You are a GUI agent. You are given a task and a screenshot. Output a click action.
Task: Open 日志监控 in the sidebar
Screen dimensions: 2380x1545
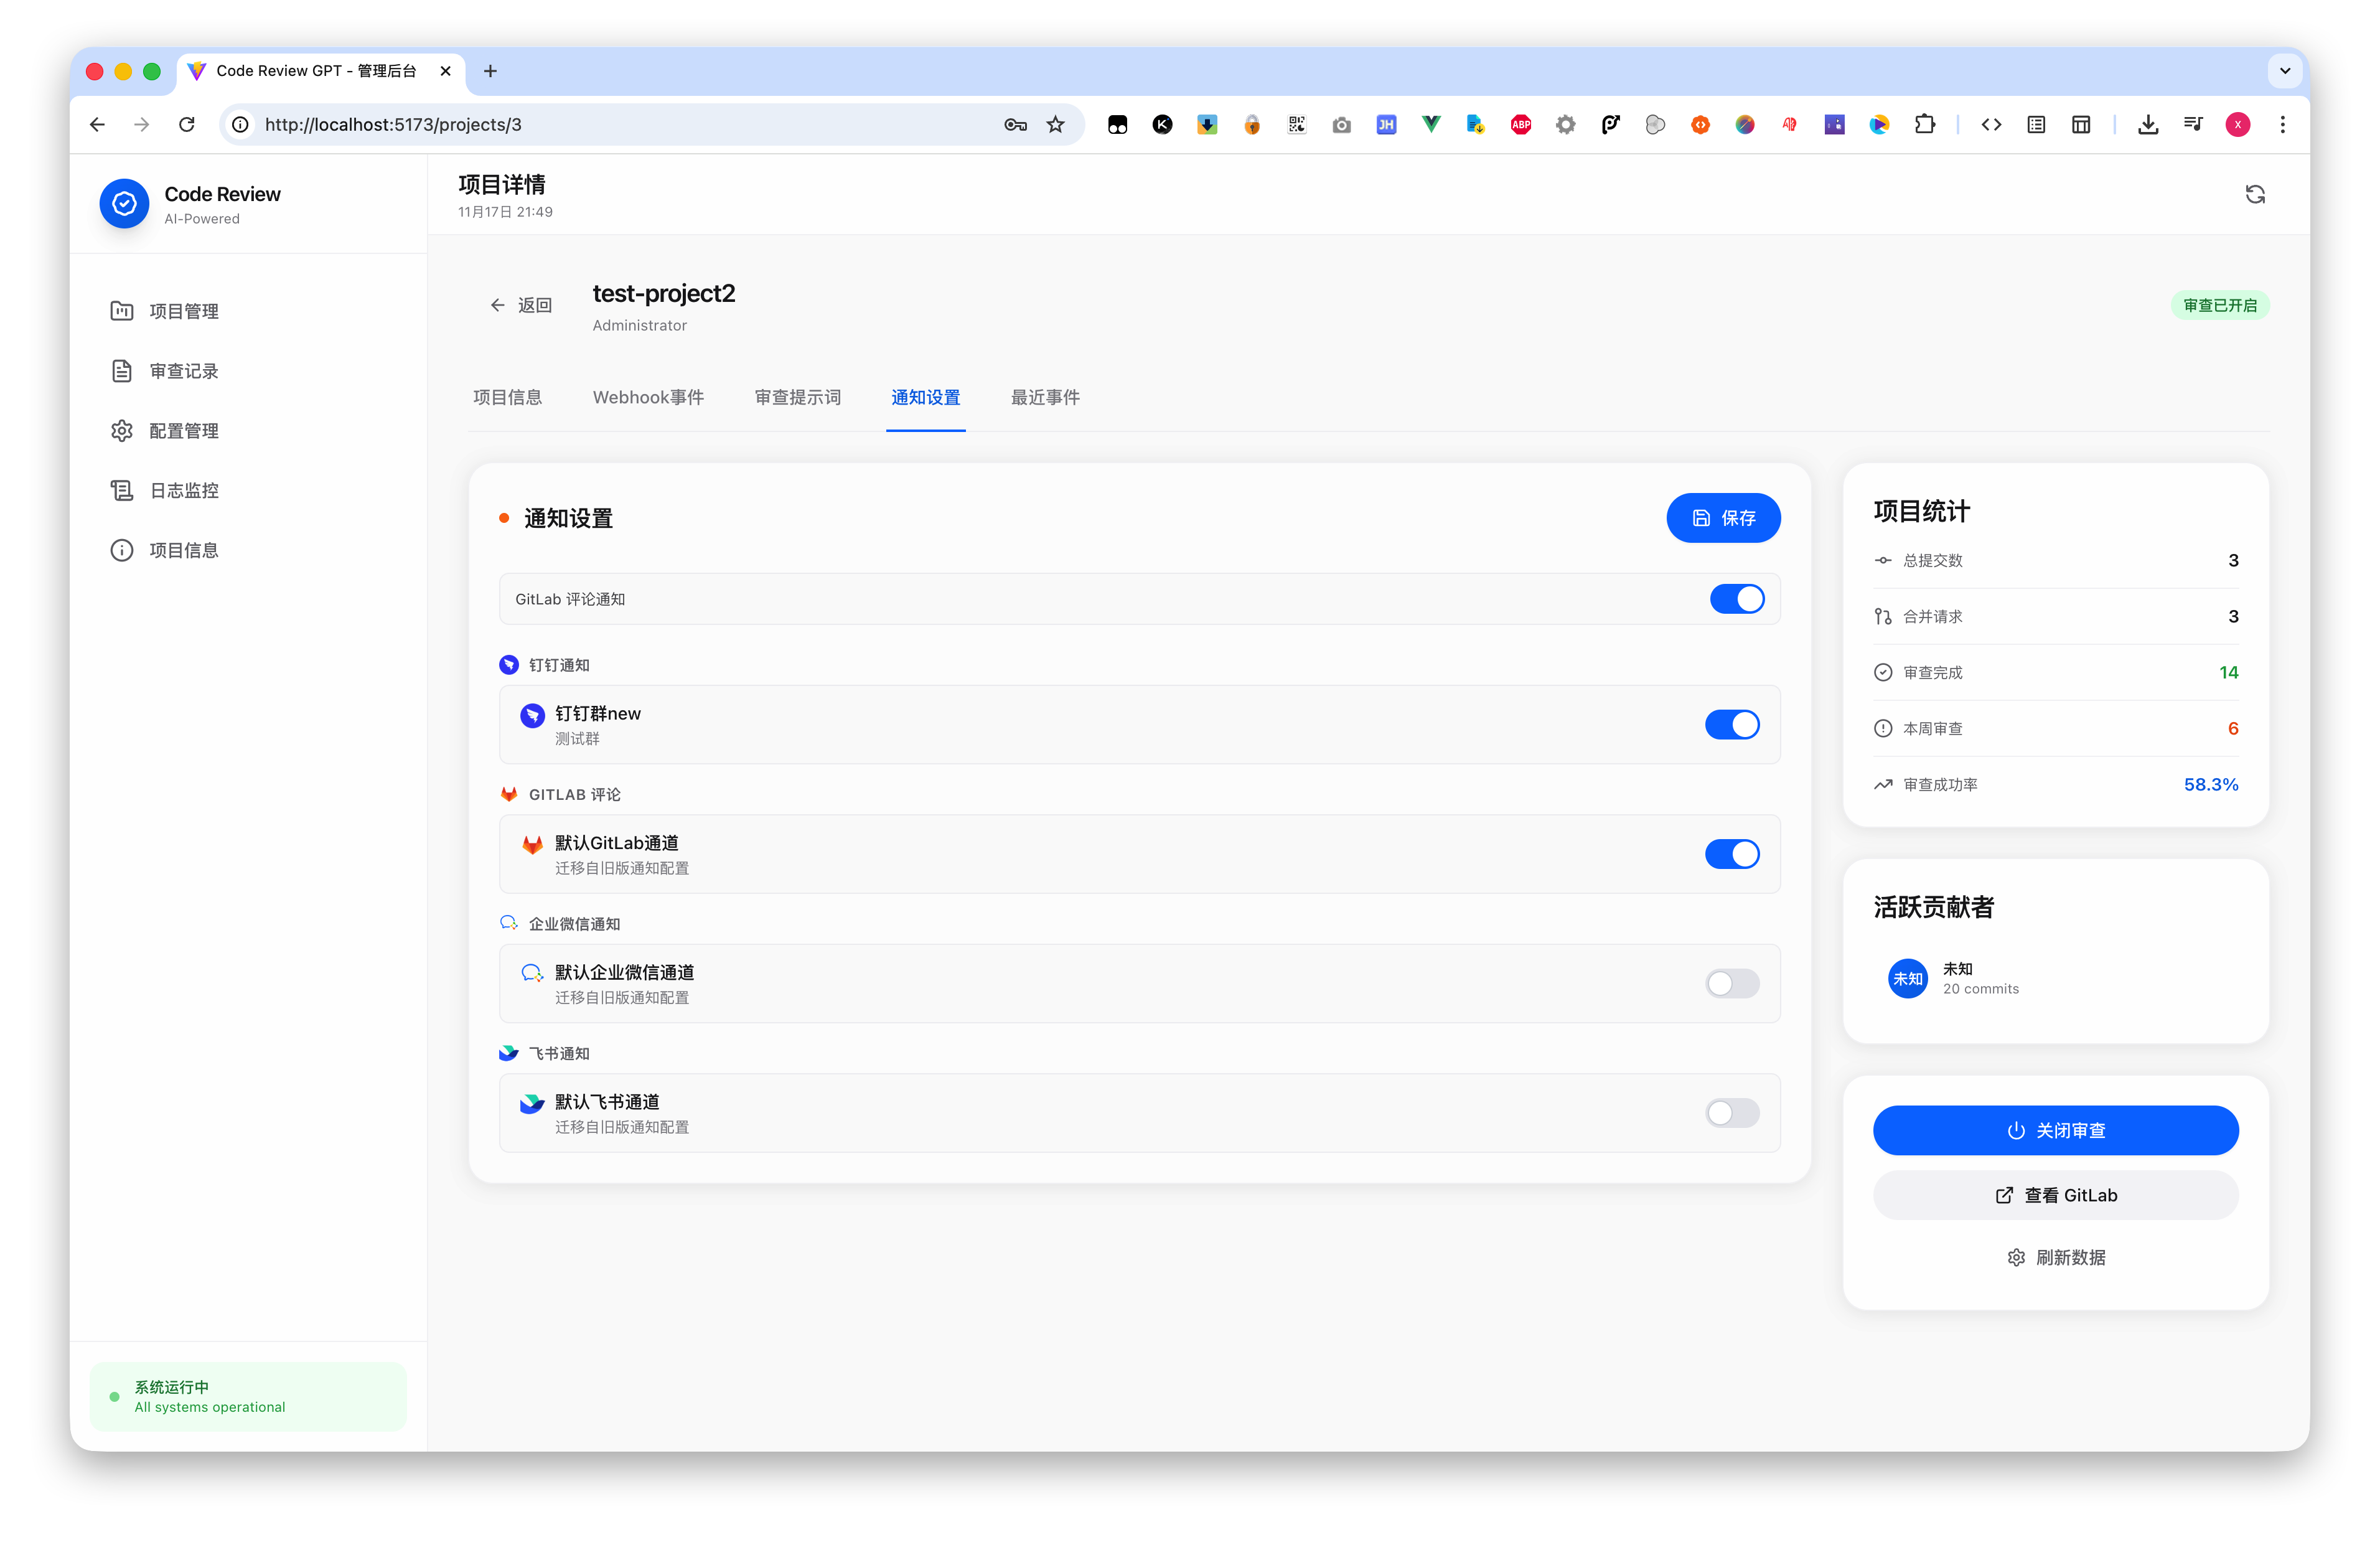[184, 491]
